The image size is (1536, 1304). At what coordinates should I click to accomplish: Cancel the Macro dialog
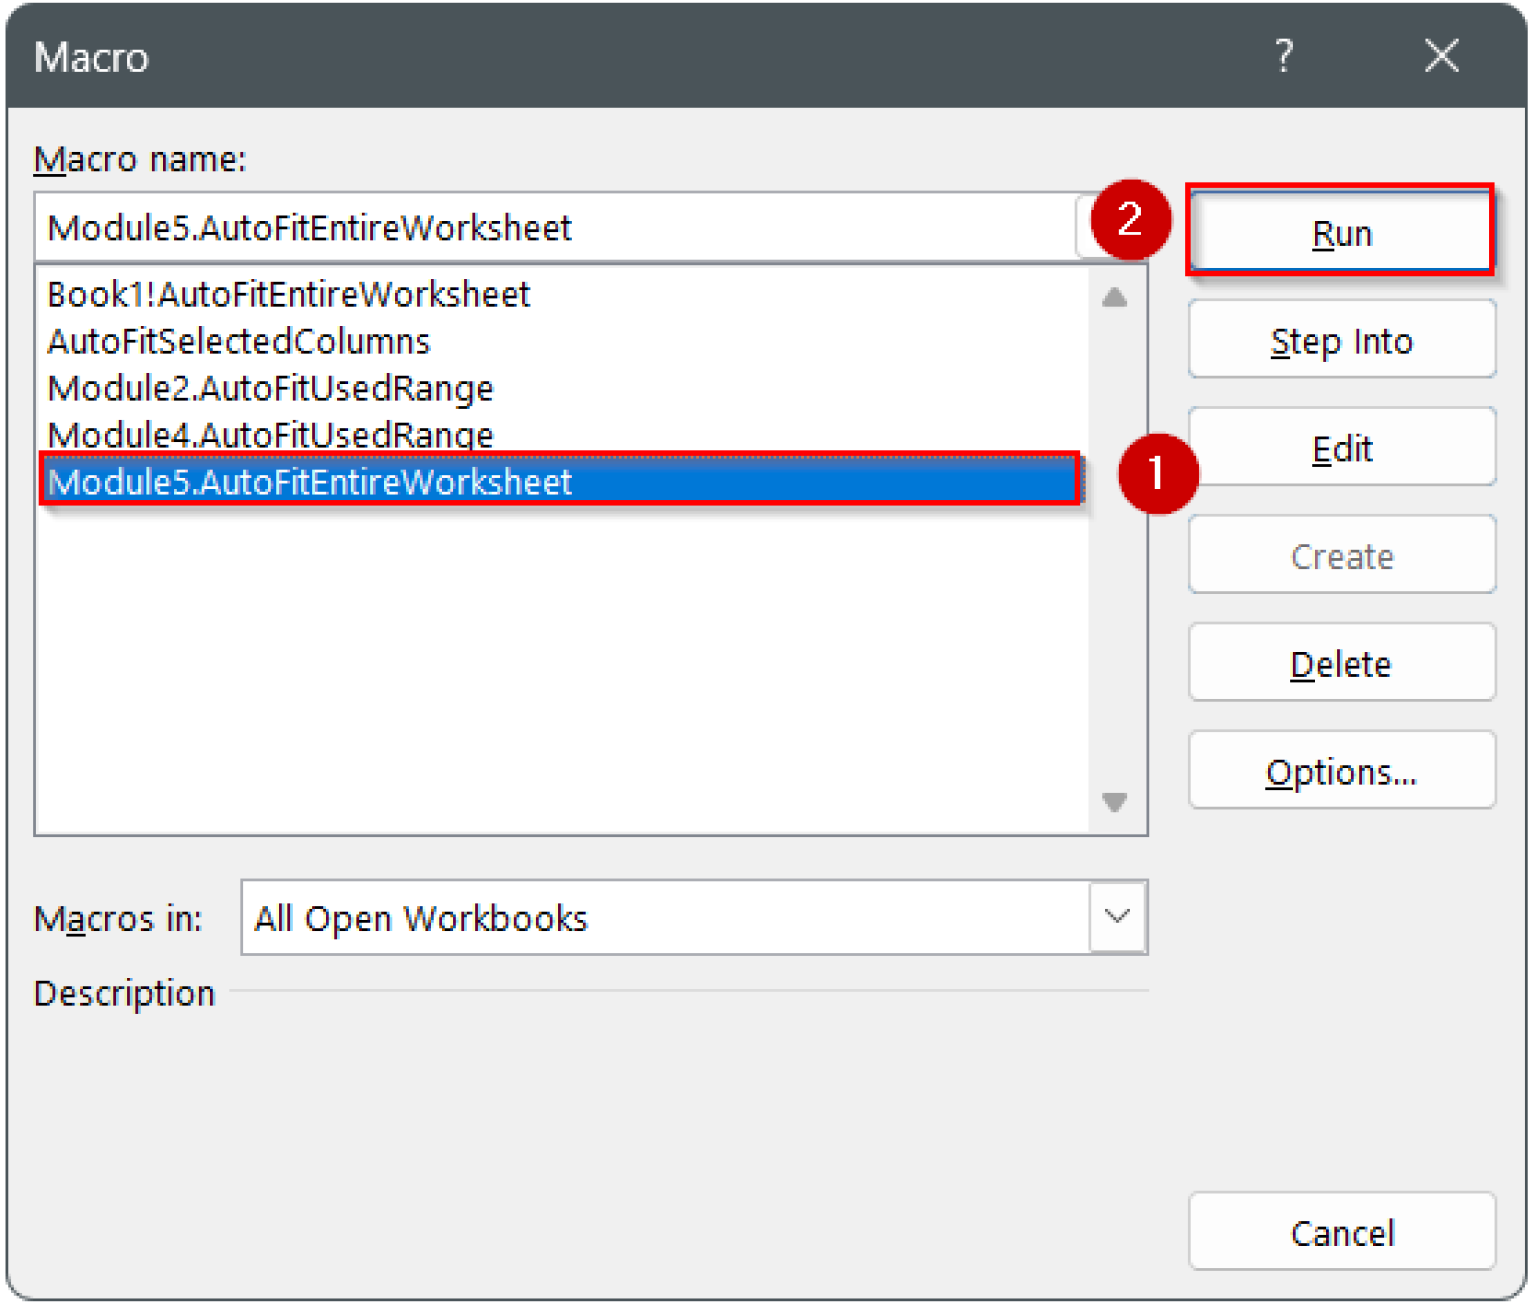1341,1232
